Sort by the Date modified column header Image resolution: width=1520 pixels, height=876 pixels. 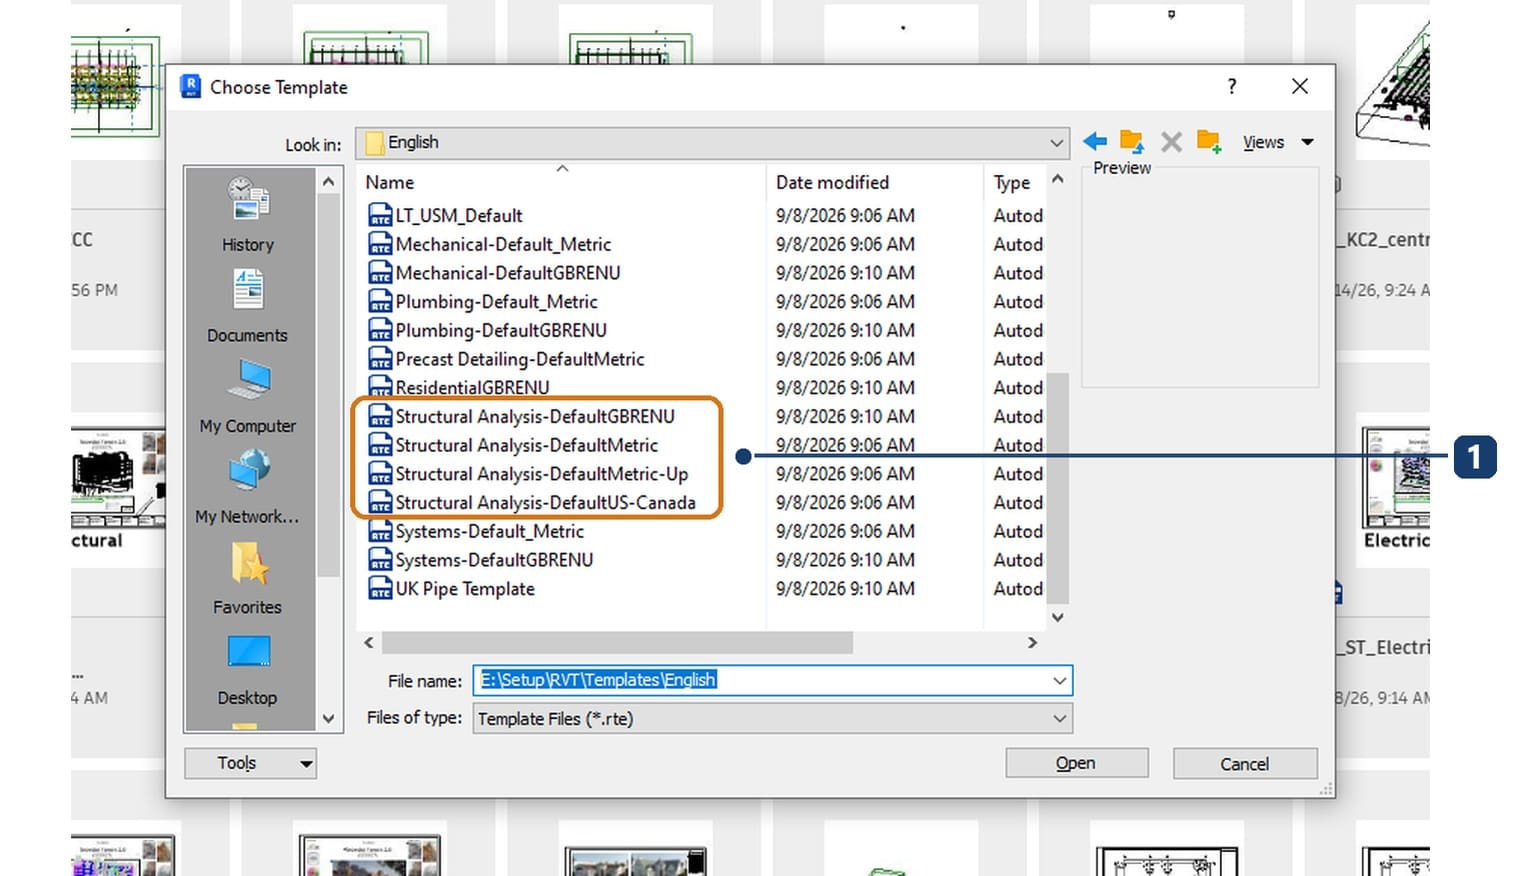pyautogui.click(x=832, y=182)
